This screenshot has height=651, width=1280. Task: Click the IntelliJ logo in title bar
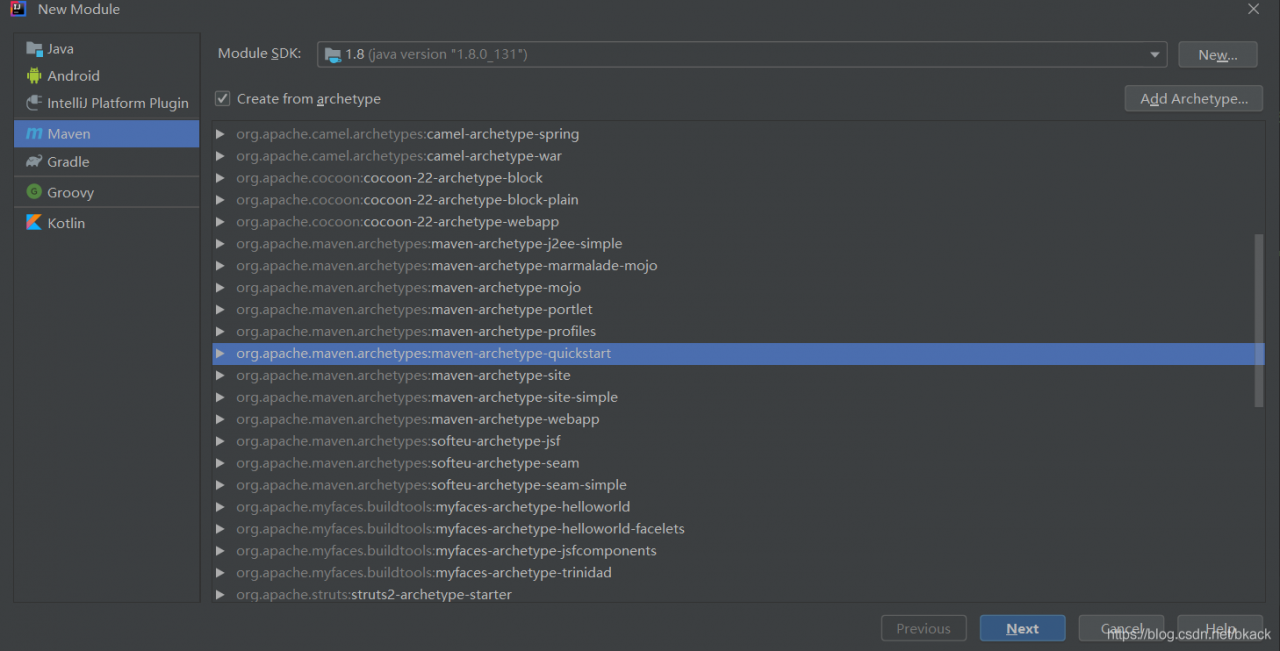click(x=18, y=9)
